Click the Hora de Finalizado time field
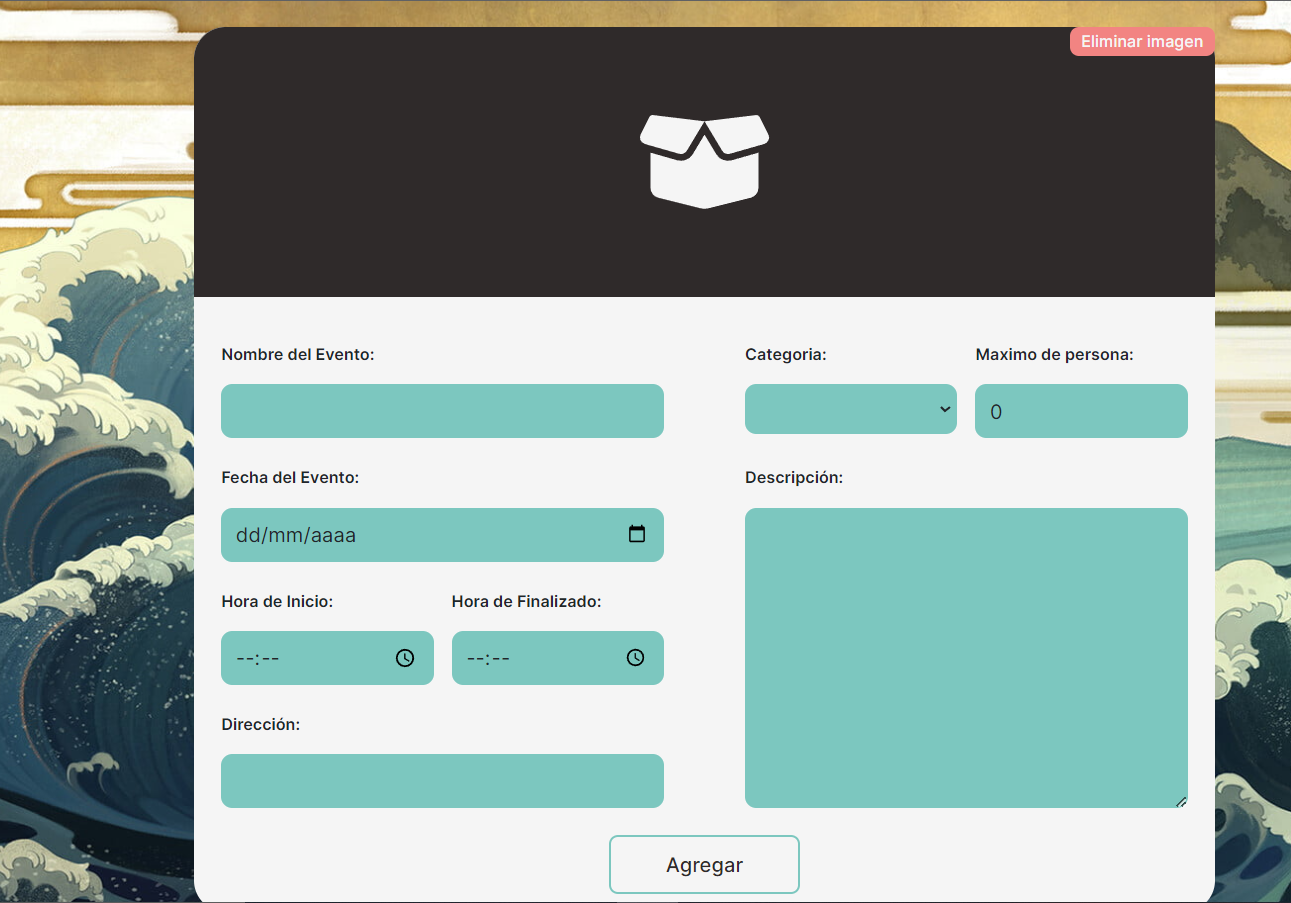1291x903 pixels. pos(558,658)
